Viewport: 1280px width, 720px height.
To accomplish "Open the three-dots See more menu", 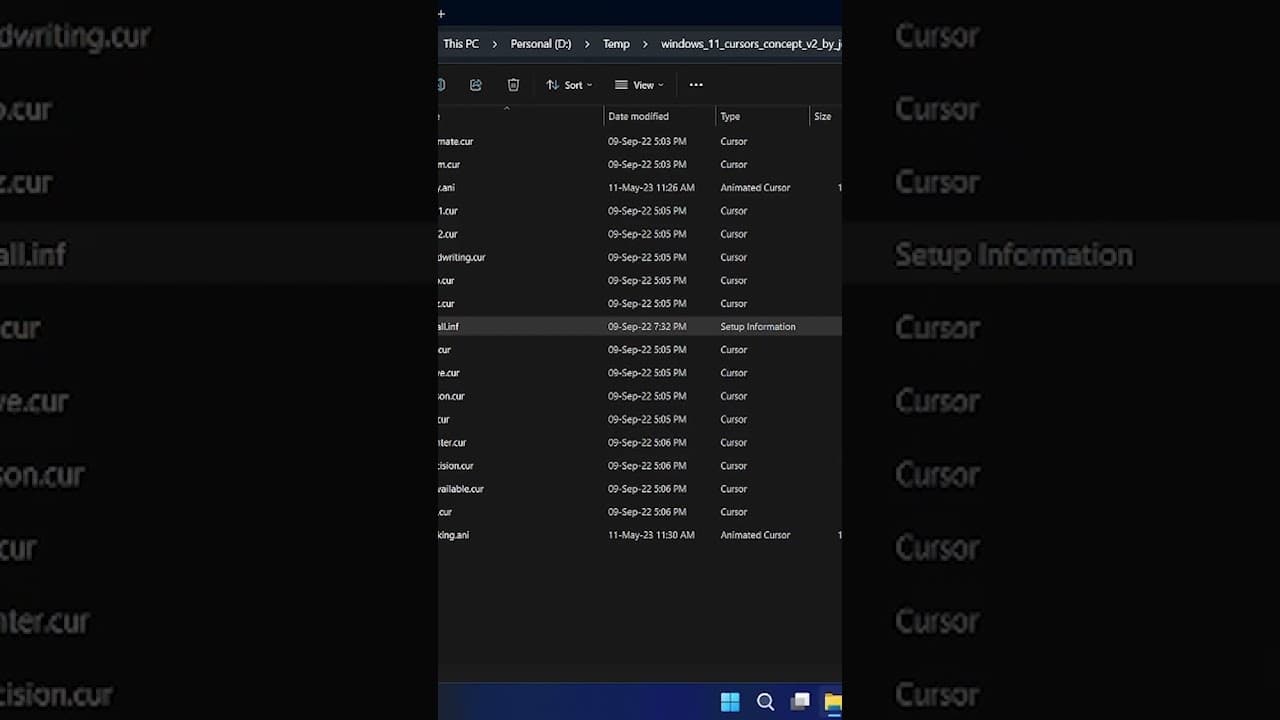I will pyautogui.click(x=696, y=85).
